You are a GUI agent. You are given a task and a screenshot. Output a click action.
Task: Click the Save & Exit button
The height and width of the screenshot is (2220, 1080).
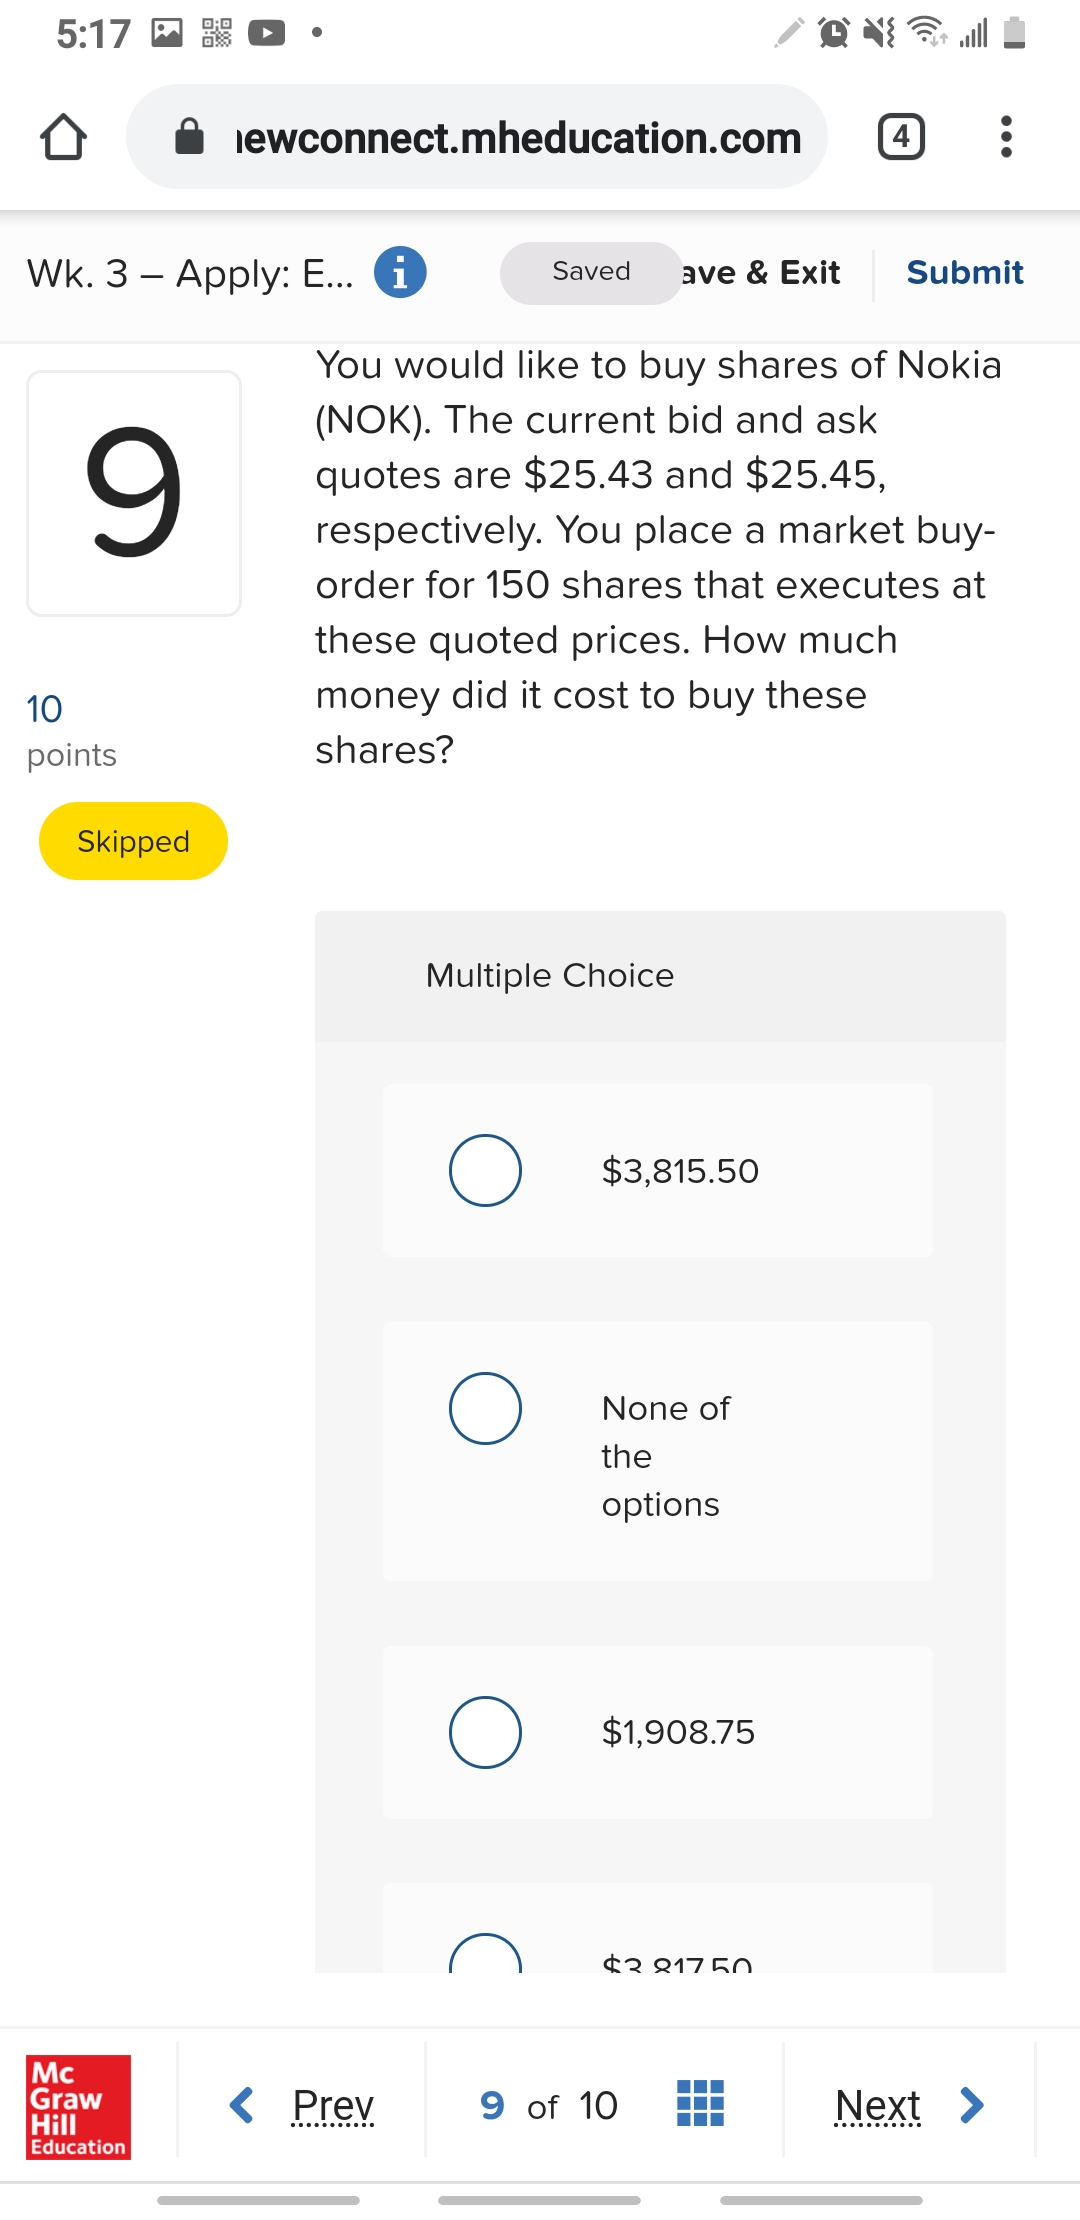pyautogui.click(x=762, y=272)
